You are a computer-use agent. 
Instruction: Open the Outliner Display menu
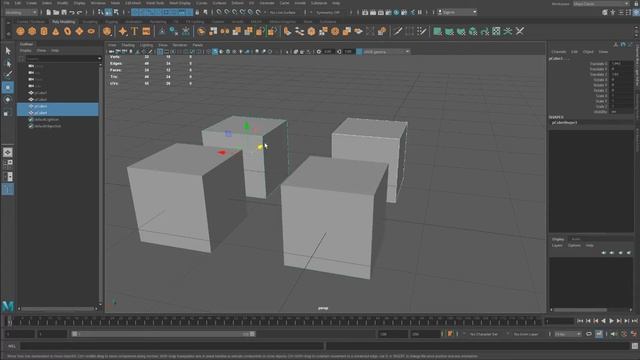click(26, 51)
